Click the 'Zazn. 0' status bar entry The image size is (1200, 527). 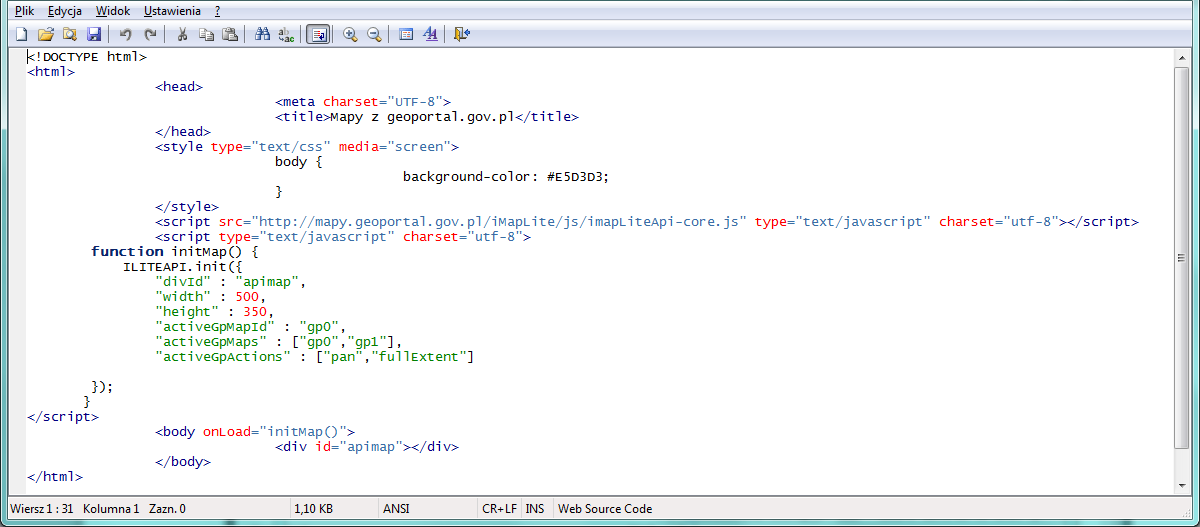coord(167,509)
